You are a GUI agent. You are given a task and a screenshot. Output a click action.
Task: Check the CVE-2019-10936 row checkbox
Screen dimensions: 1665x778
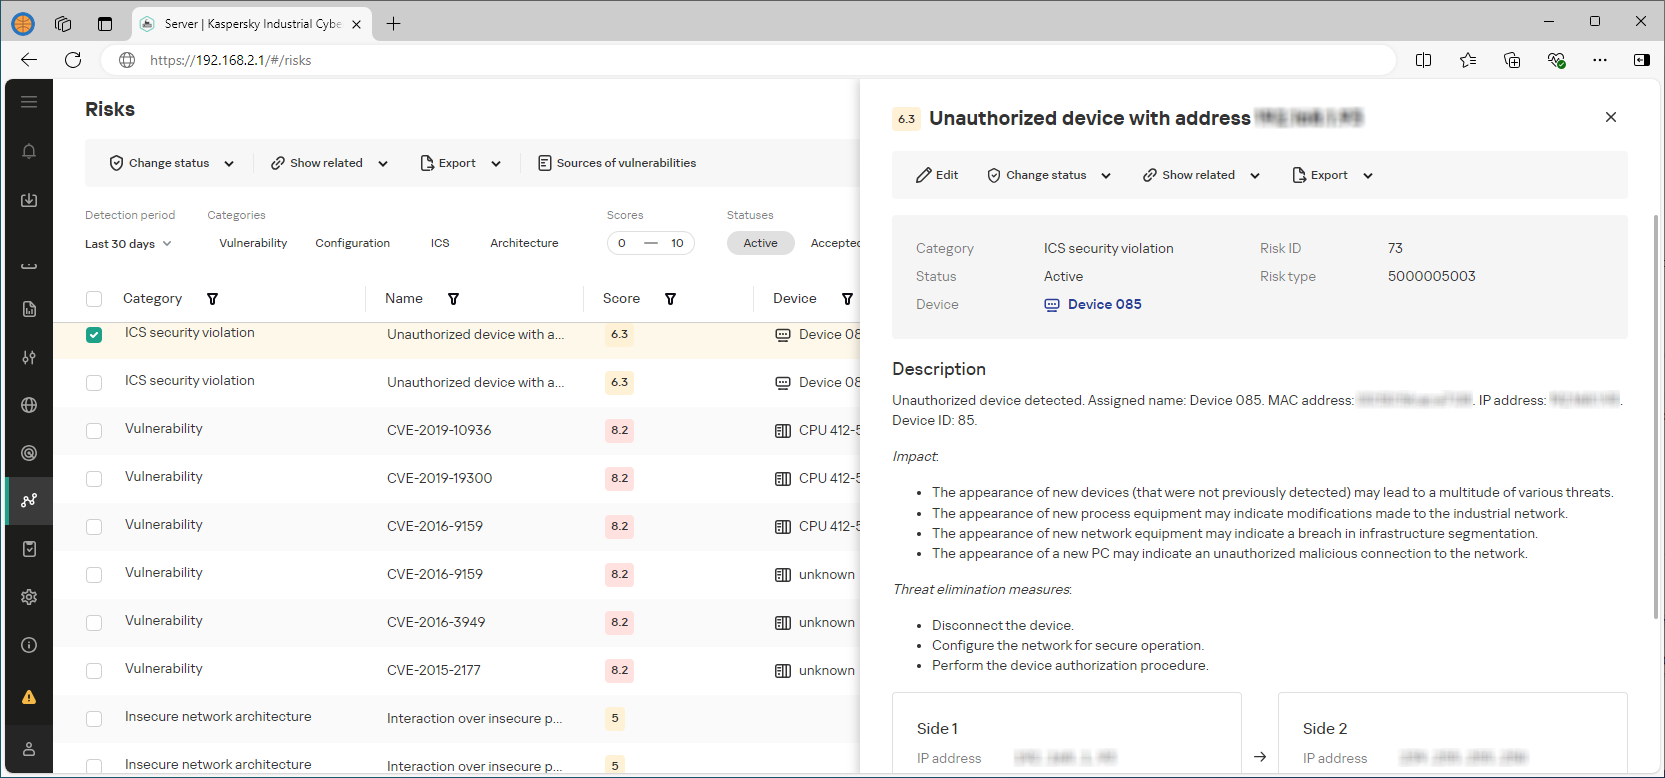coord(94,431)
